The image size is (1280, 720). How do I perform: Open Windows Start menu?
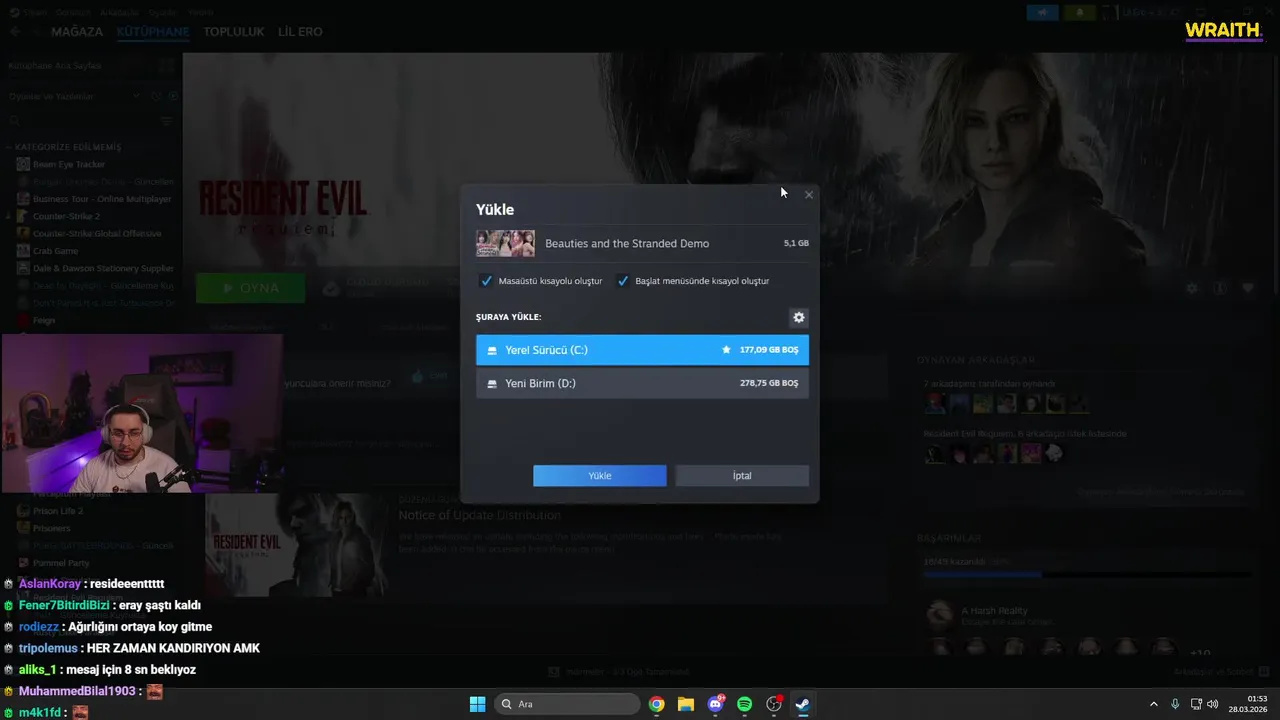[478, 704]
